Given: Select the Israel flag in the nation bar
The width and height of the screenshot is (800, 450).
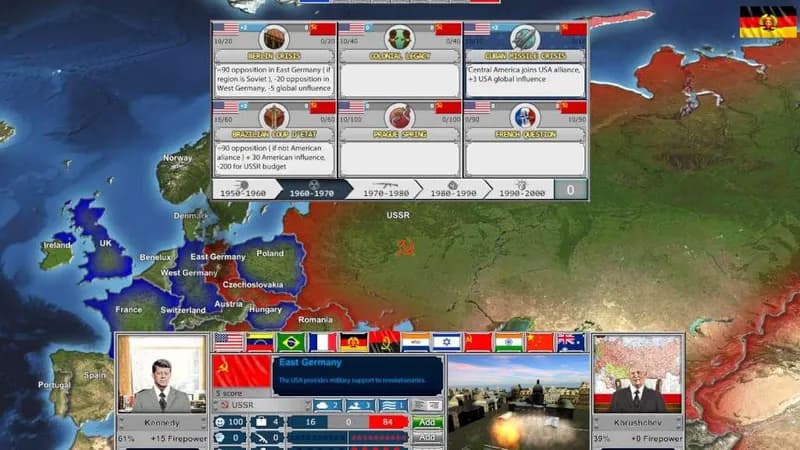Looking at the screenshot, I should tap(447, 342).
